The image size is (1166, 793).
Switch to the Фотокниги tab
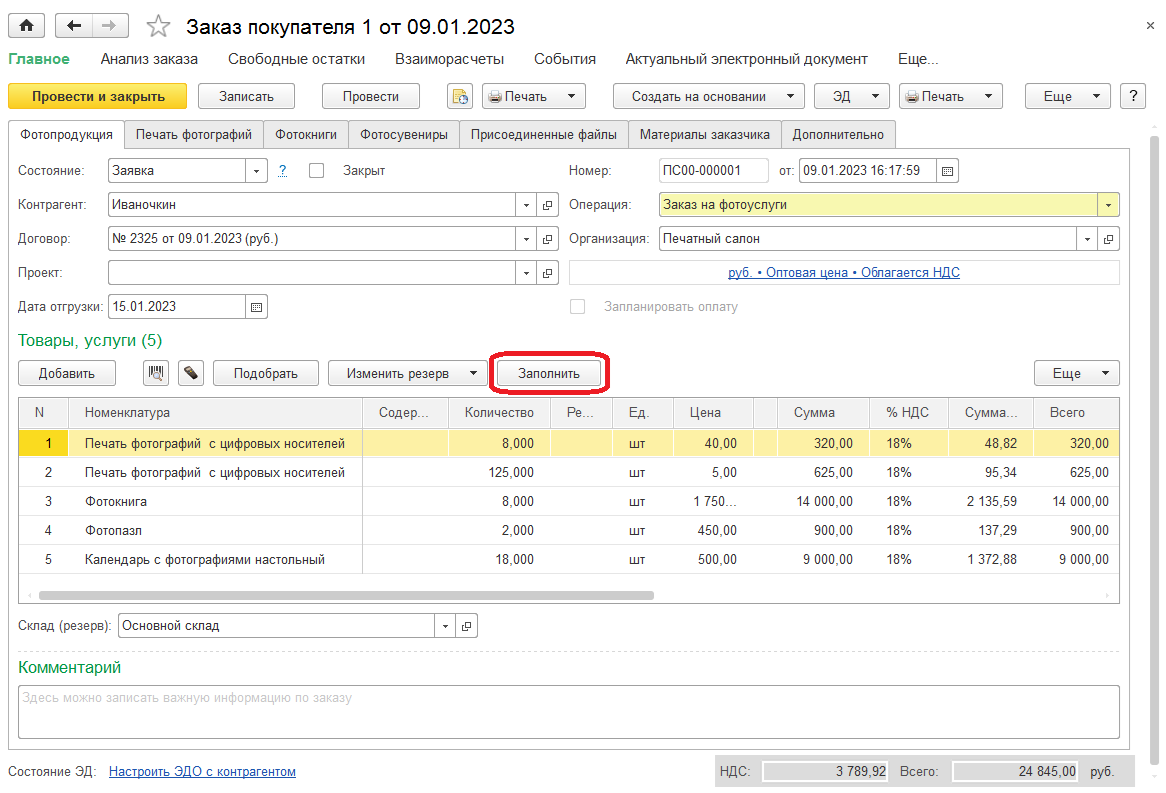[x=306, y=135]
